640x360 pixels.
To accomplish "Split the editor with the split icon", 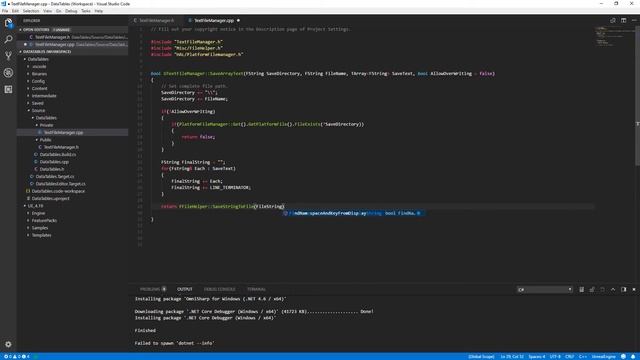I will 623,20.
